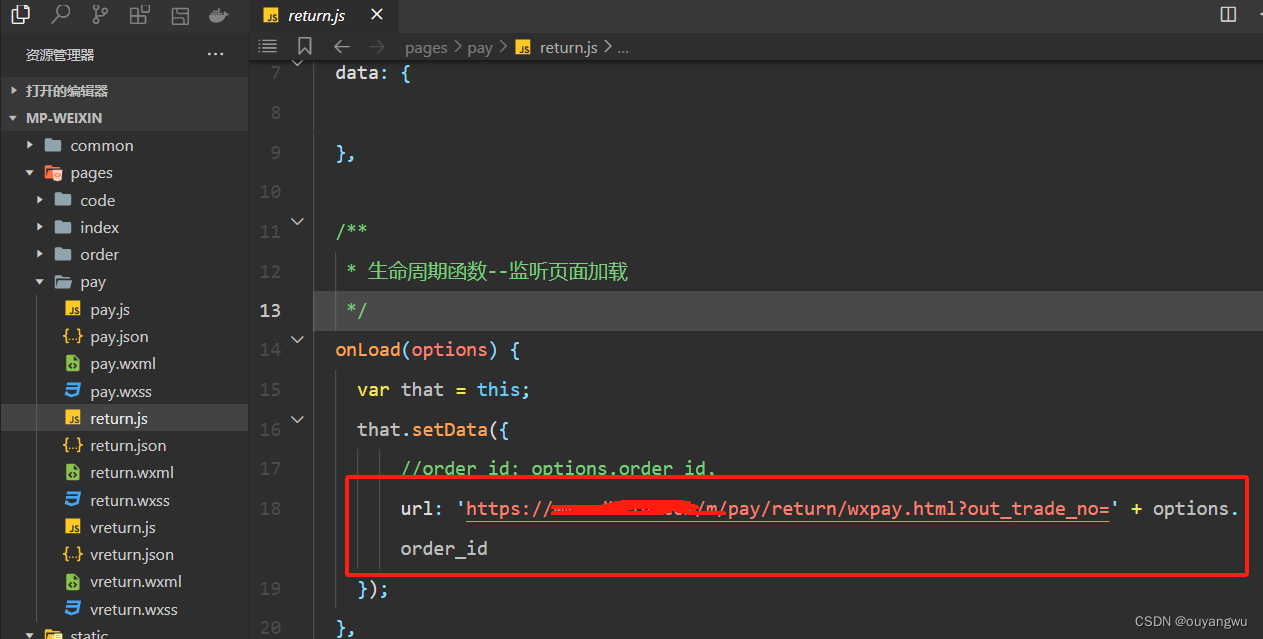The height and width of the screenshot is (639, 1263).
Task: Open the explorer more actions ellipsis
Action: click(215, 54)
